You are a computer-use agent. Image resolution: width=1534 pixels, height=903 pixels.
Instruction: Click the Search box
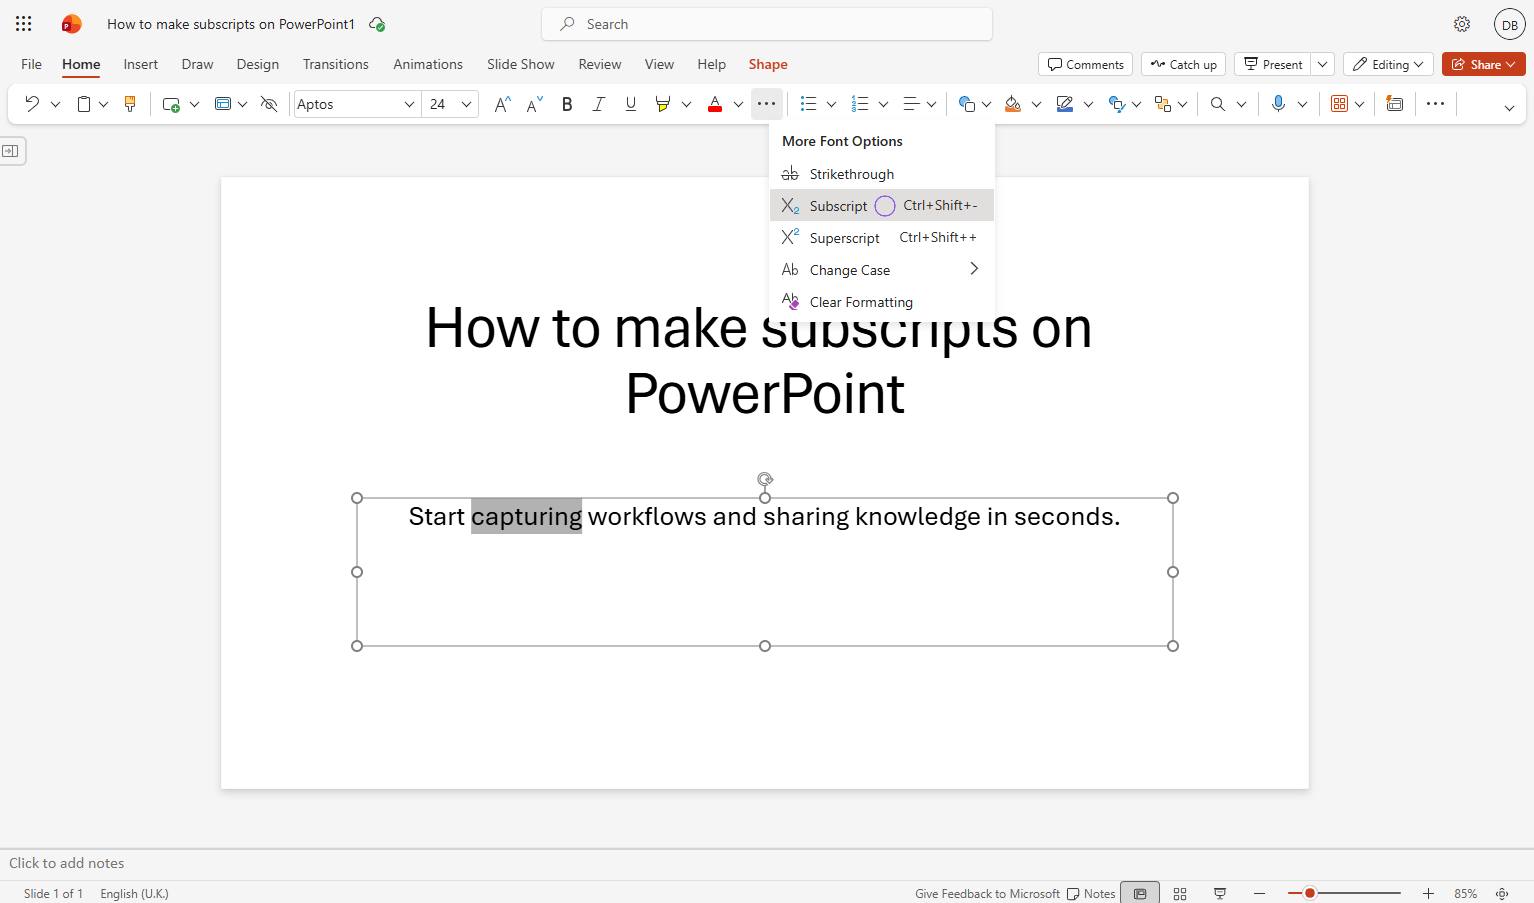click(767, 24)
